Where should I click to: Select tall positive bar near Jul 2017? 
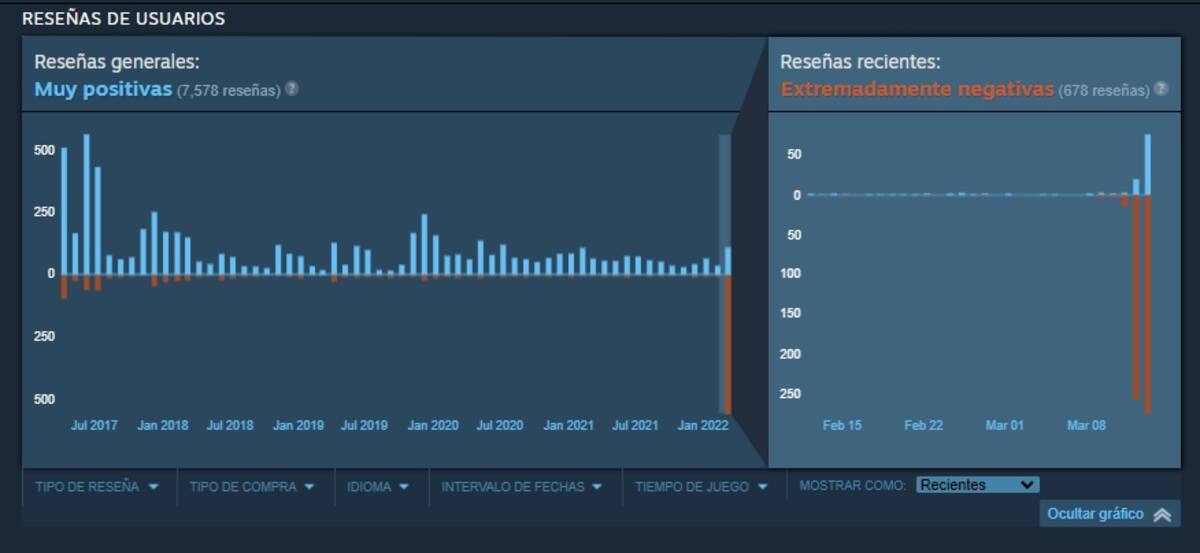point(87,203)
